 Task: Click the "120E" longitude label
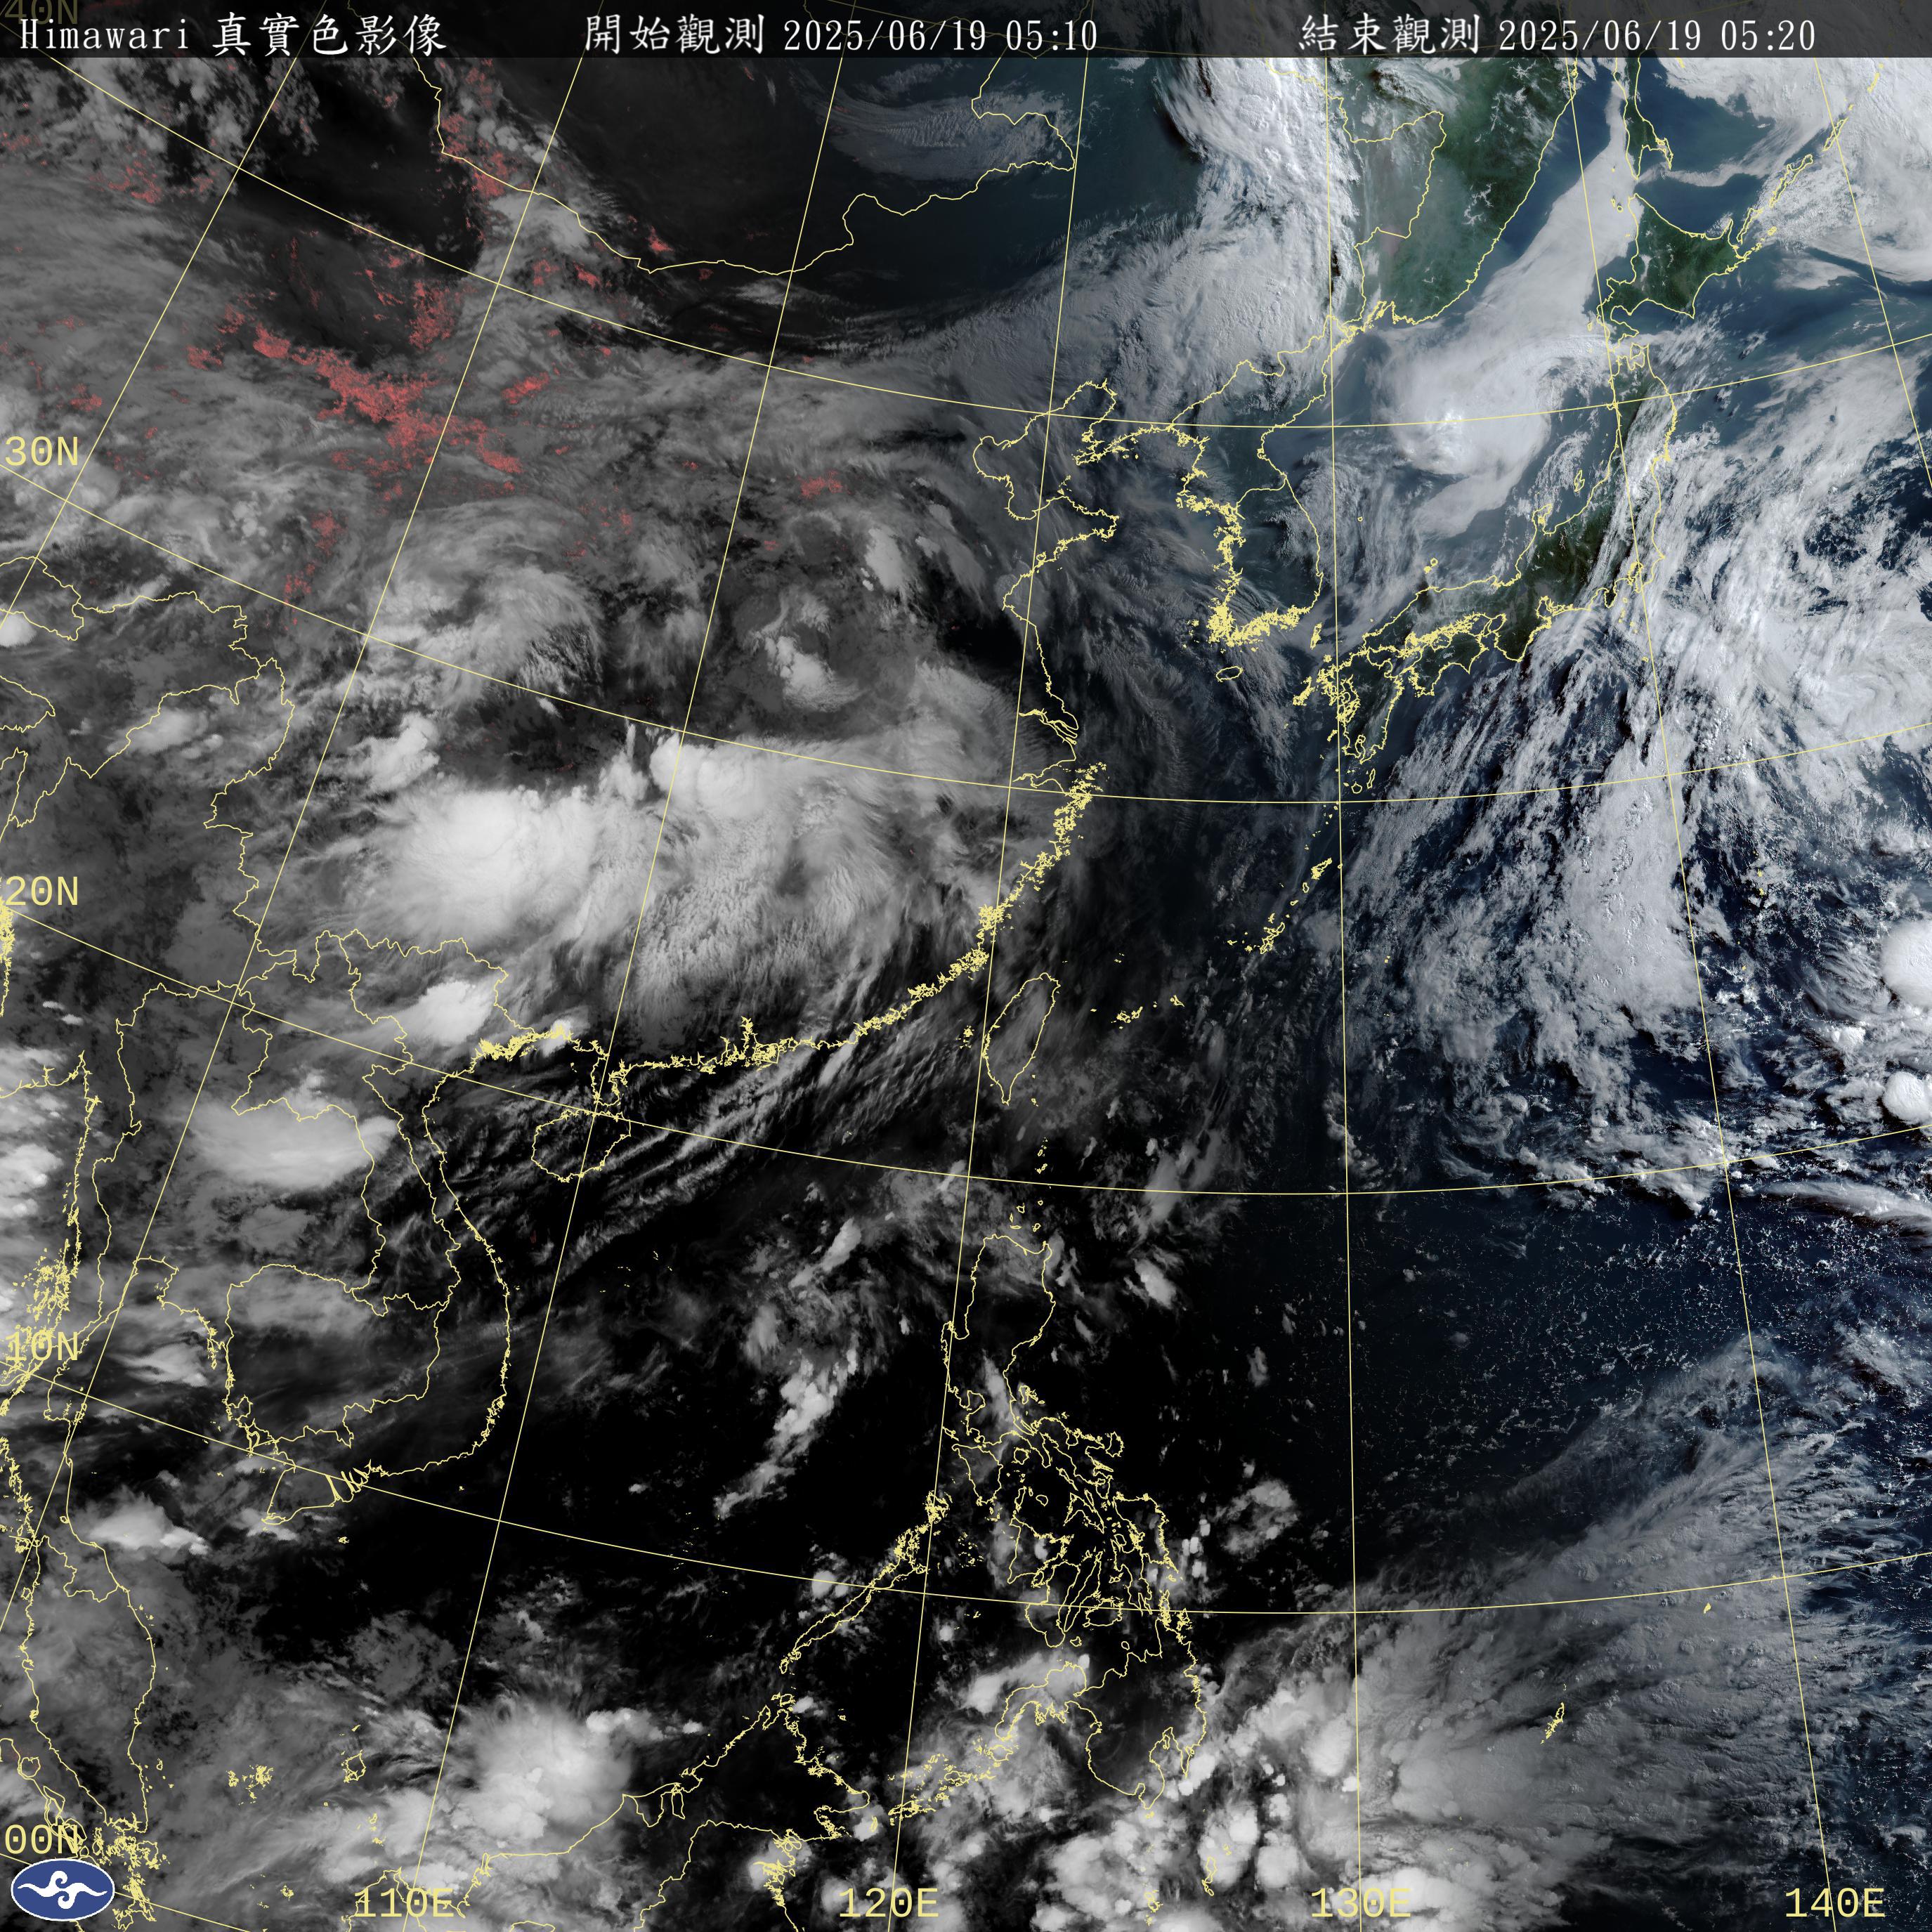(888, 1902)
